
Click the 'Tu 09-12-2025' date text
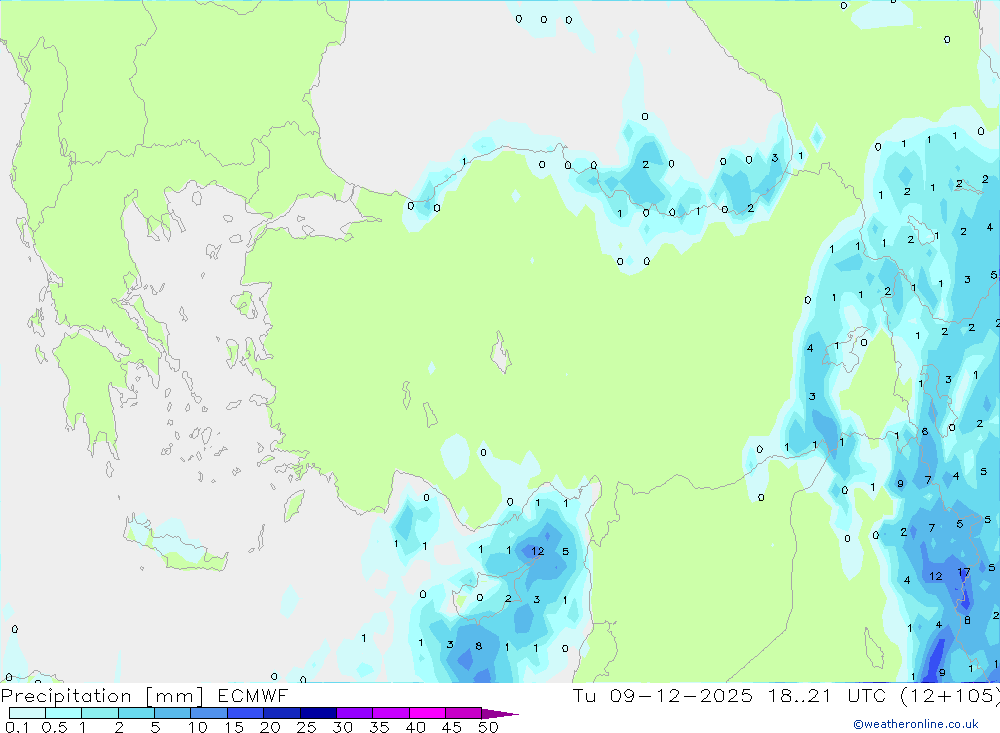coord(663,696)
